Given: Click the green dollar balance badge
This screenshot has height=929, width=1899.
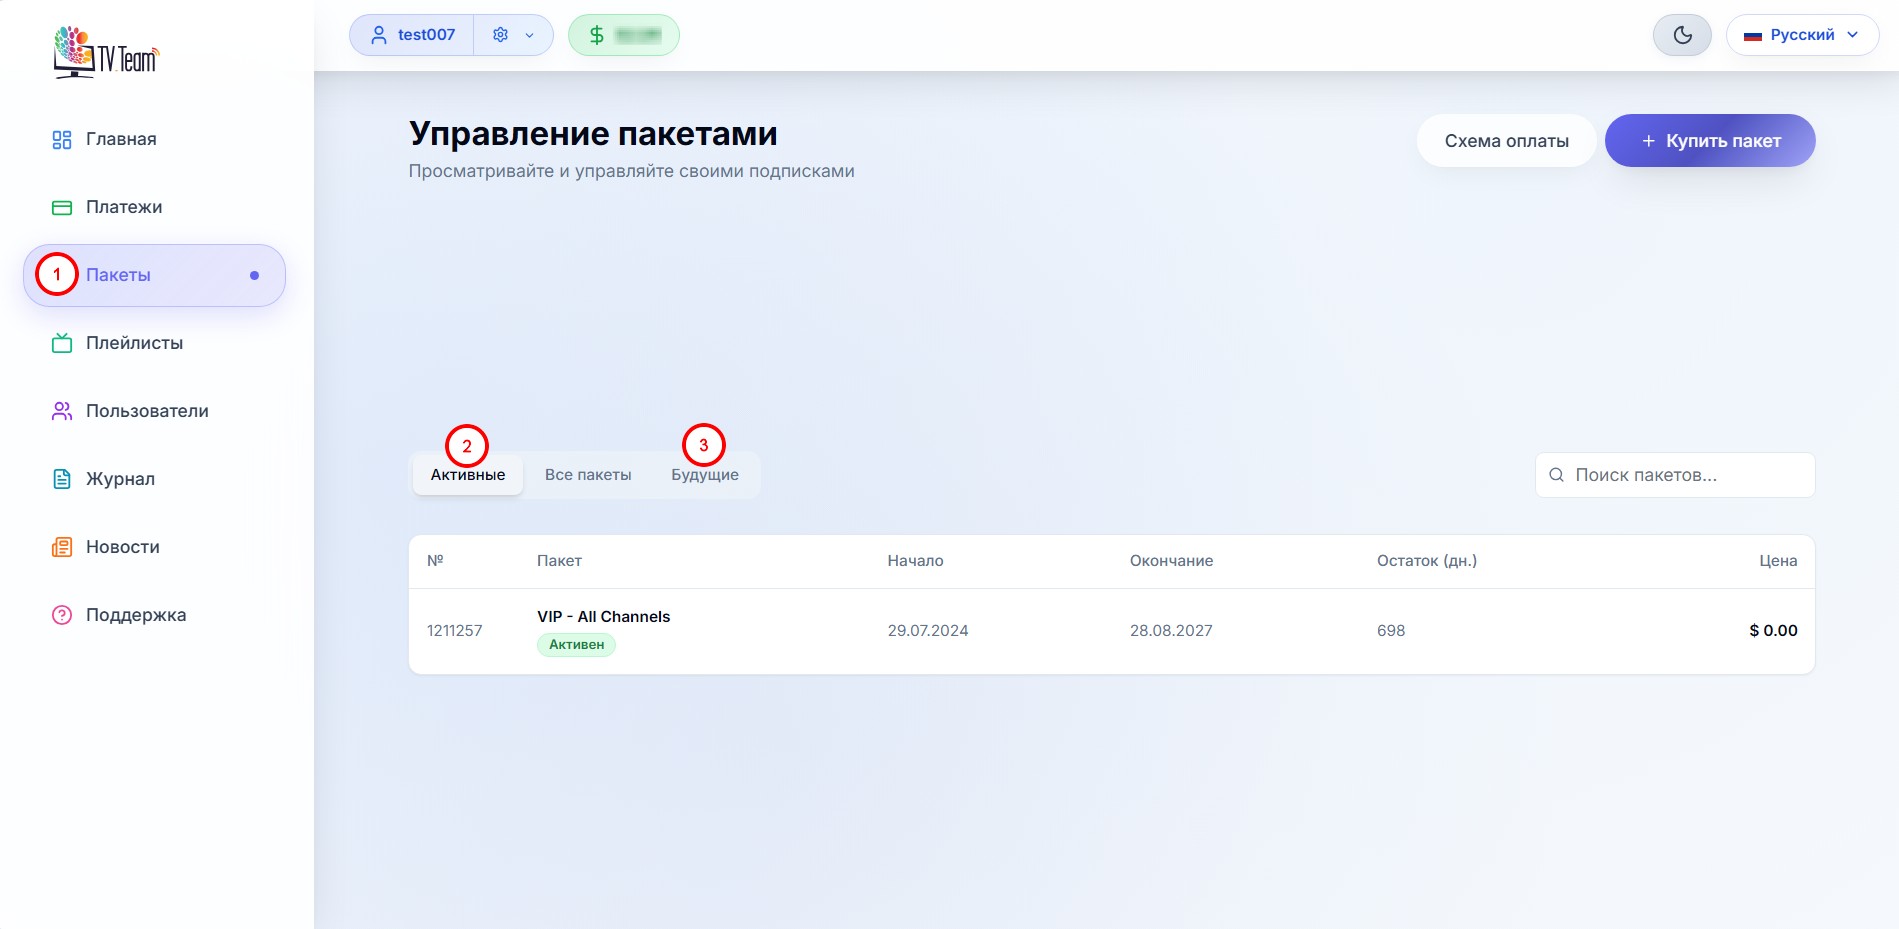Looking at the screenshot, I should (x=623, y=35).
